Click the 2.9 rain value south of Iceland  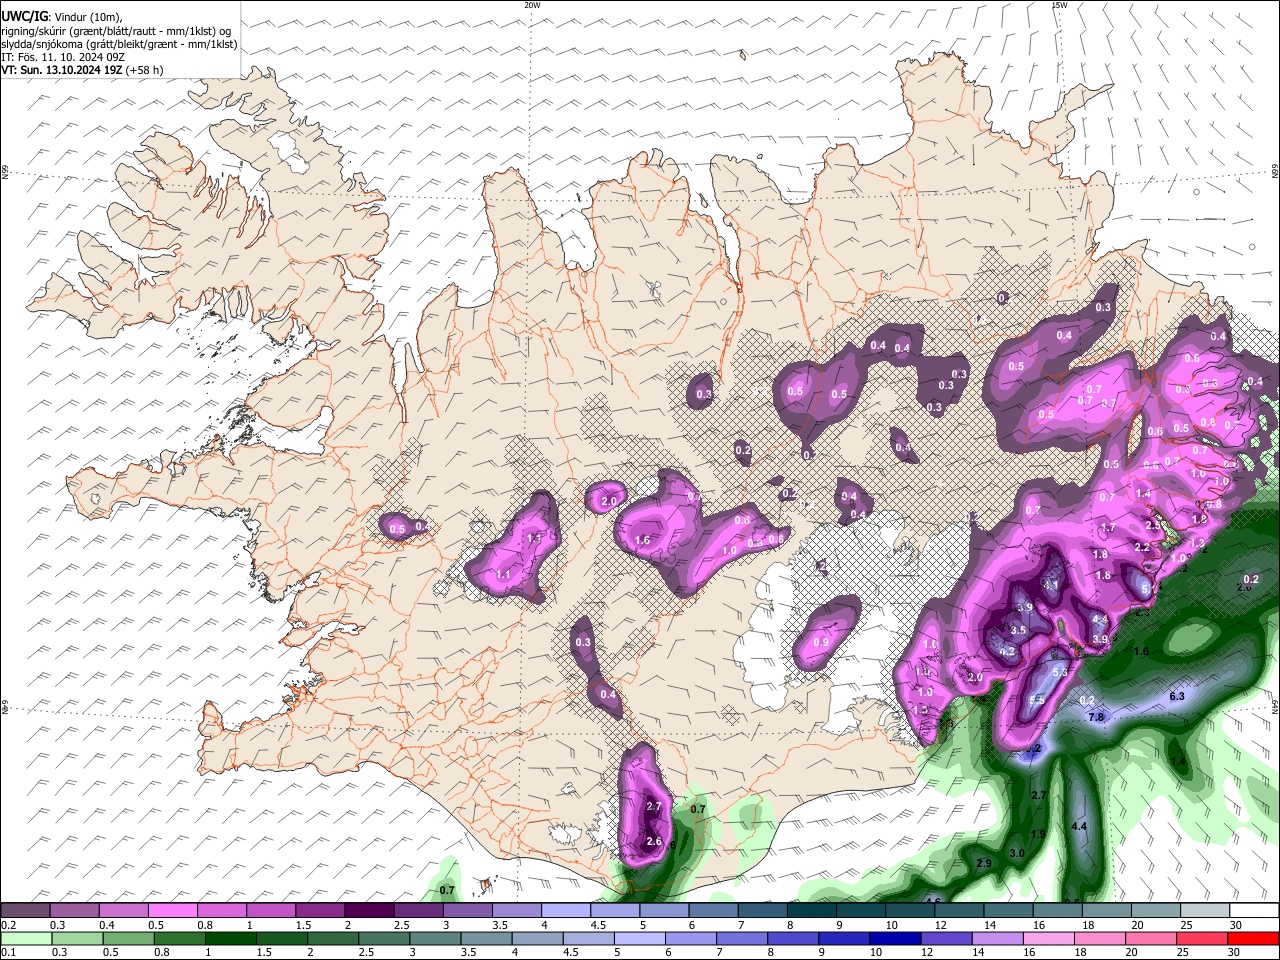tap(984, 864)
